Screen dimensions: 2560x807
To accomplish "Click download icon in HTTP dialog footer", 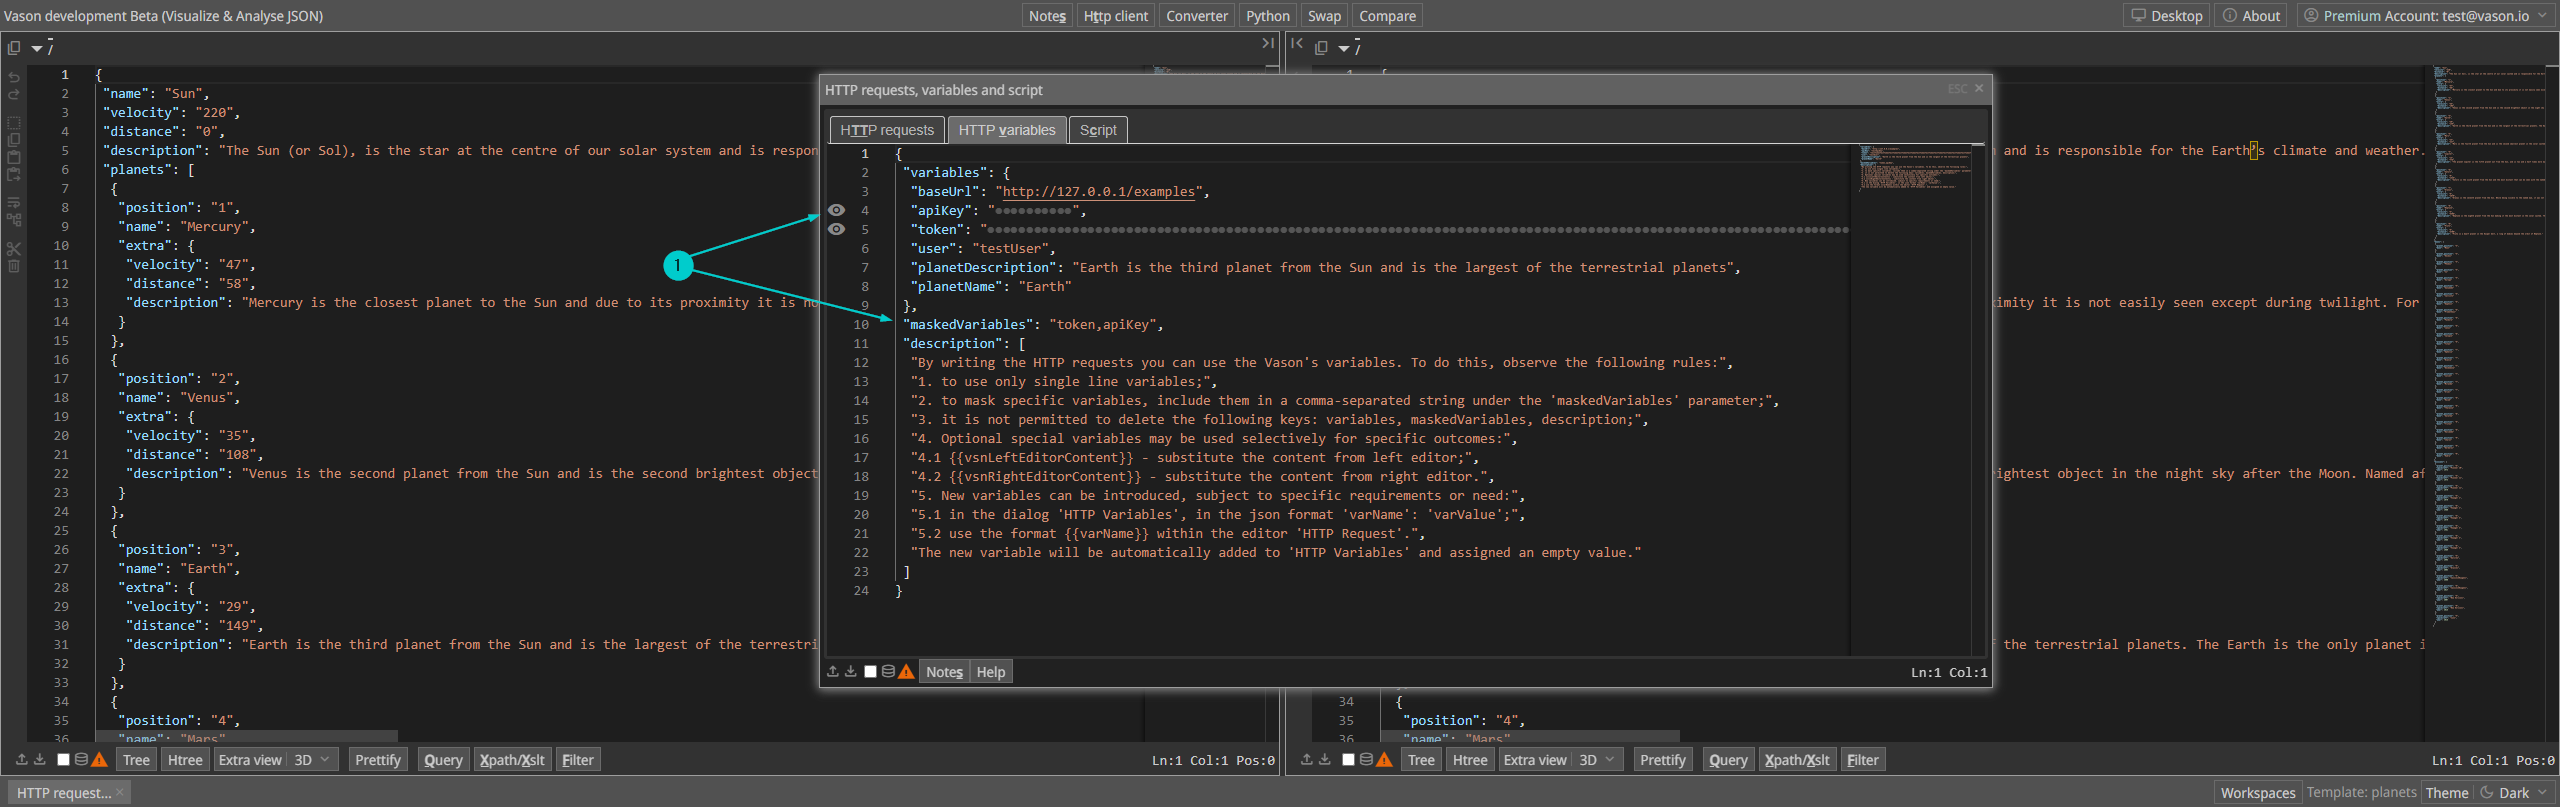I will (851, 672).
